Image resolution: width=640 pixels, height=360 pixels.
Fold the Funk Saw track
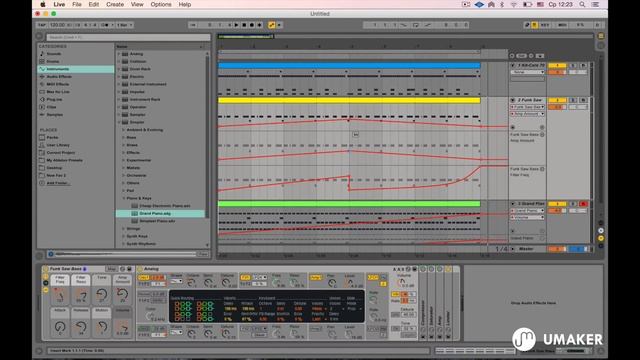pos(513,100)
